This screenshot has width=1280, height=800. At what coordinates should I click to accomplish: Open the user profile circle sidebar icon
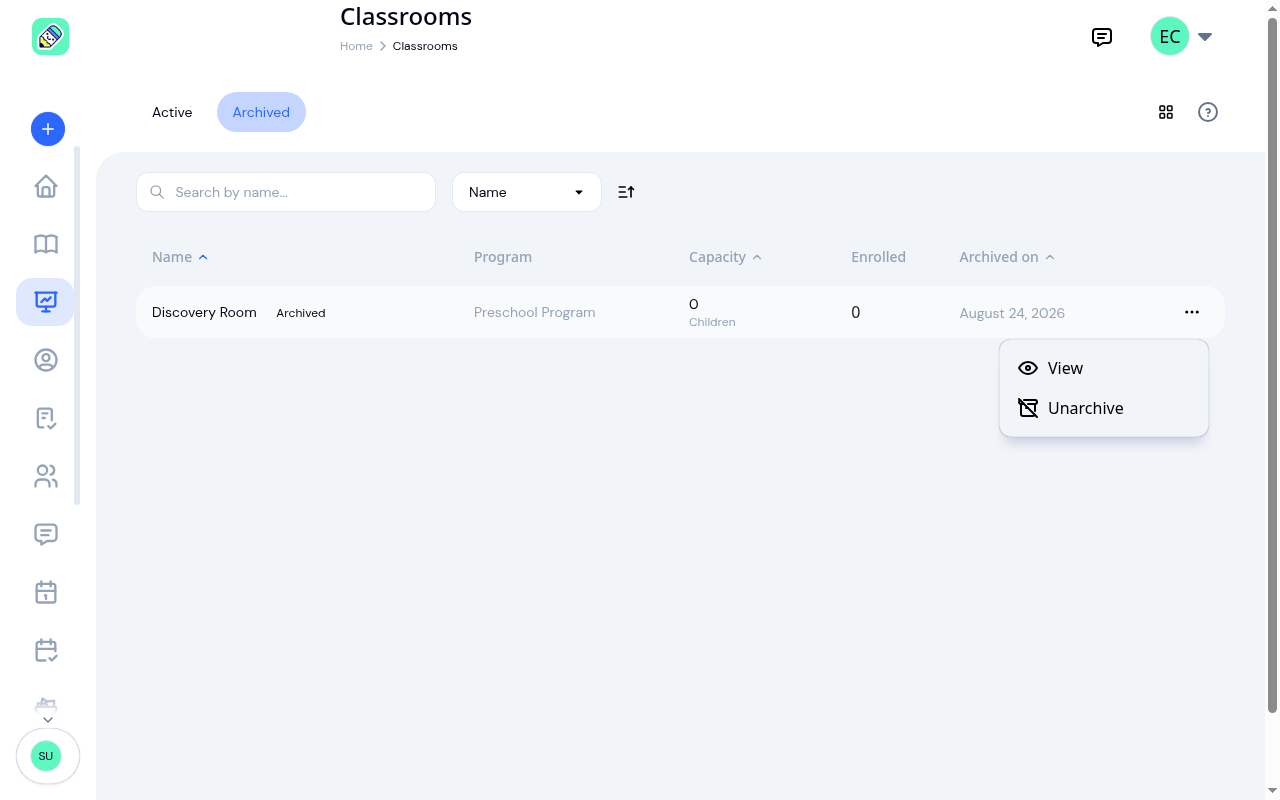46,360
